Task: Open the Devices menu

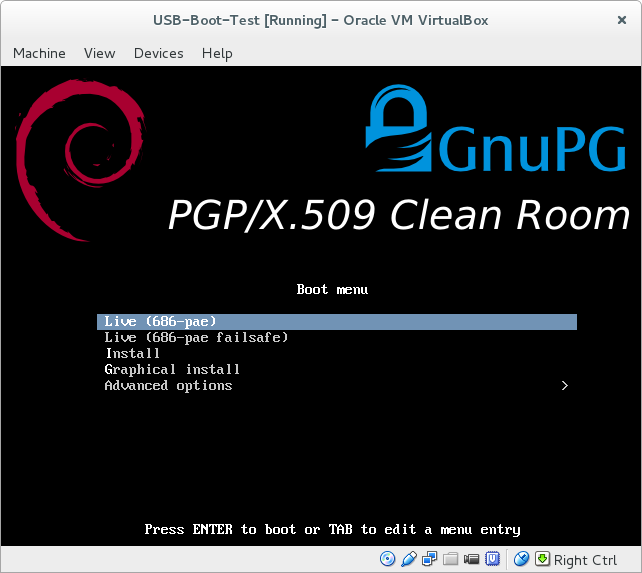Action: (x=158, y=53)
